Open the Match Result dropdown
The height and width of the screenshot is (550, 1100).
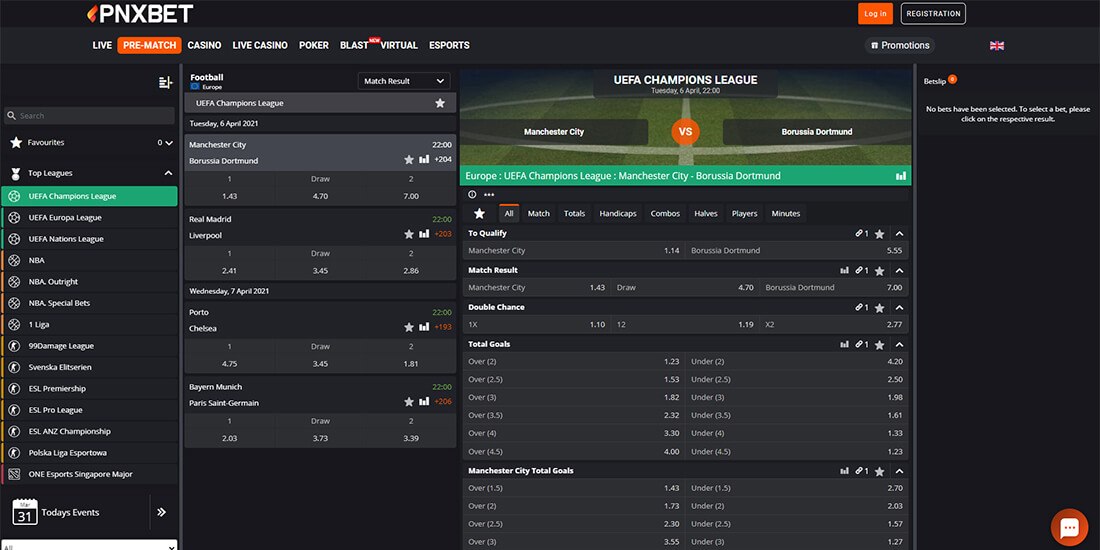point(404,81)
